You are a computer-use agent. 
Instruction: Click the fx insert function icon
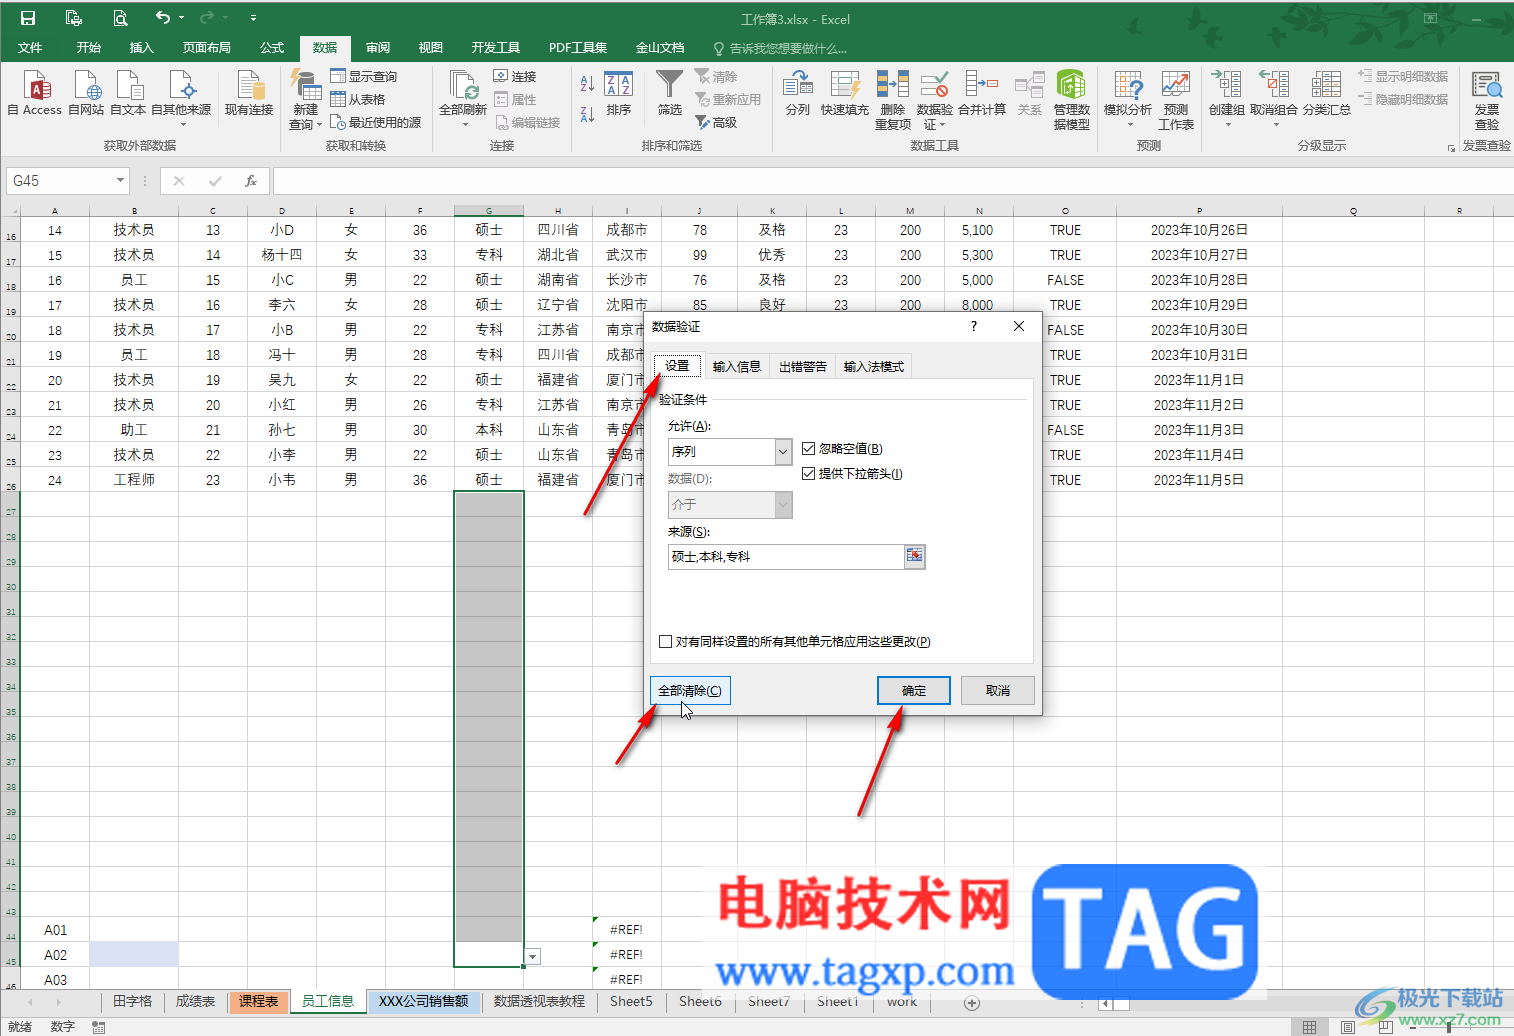tap(251, 181)
